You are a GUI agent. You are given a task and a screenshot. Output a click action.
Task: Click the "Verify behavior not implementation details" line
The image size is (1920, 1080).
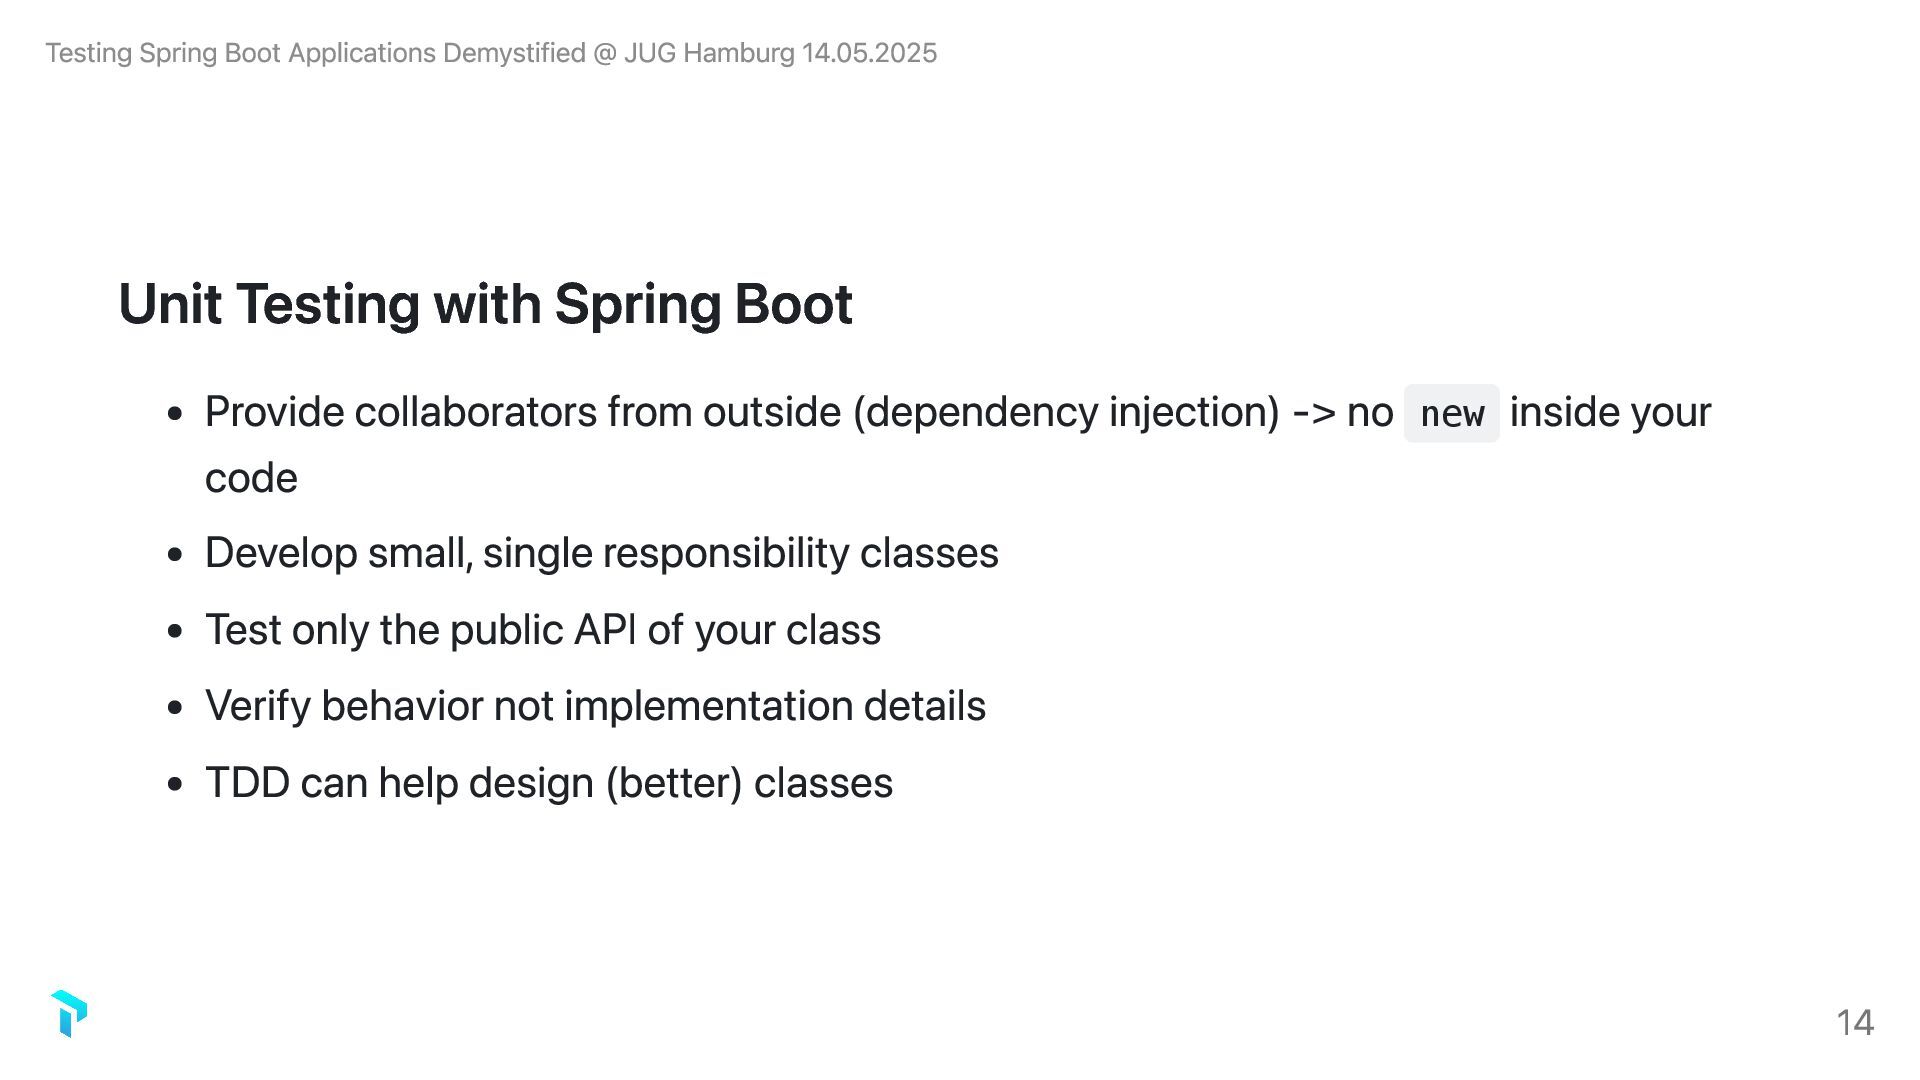(x=595, y=706)
